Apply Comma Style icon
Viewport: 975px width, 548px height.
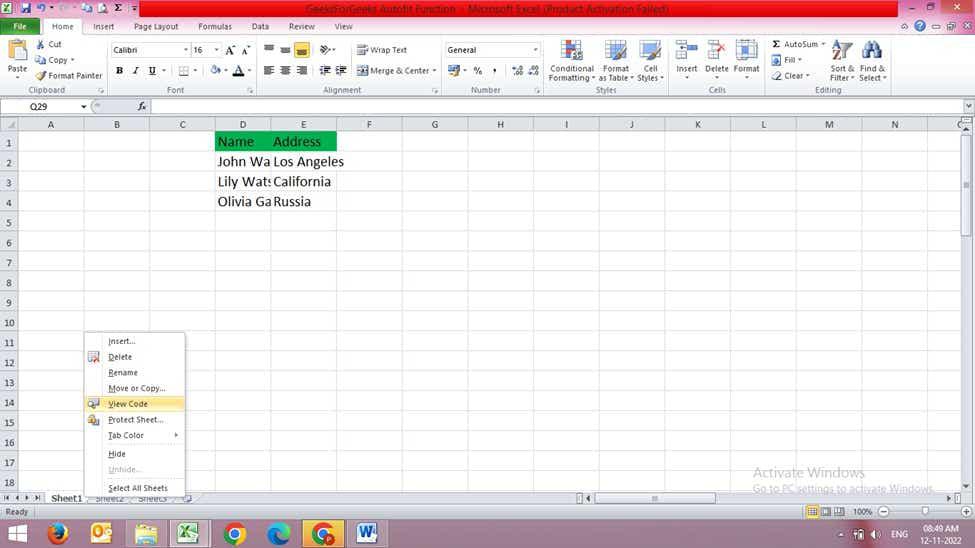[x=494, y=71]
